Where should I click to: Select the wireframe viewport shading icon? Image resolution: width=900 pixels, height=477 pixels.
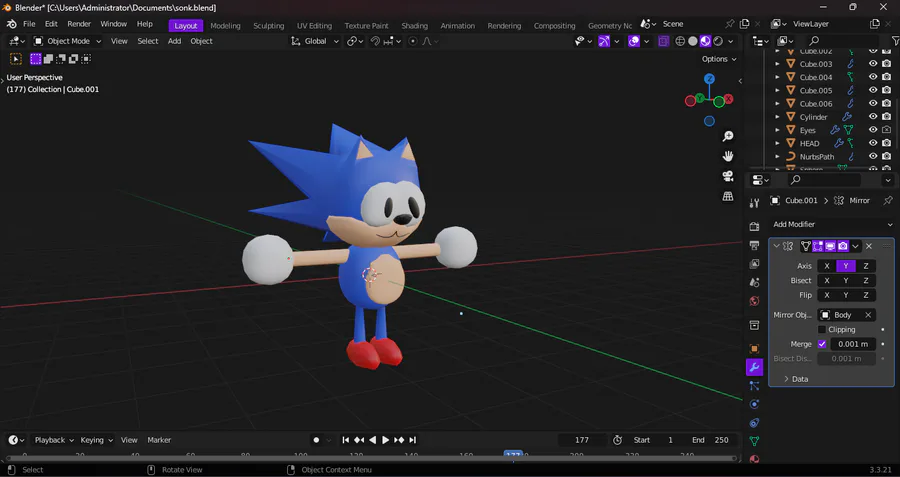(x=680, y=41)
